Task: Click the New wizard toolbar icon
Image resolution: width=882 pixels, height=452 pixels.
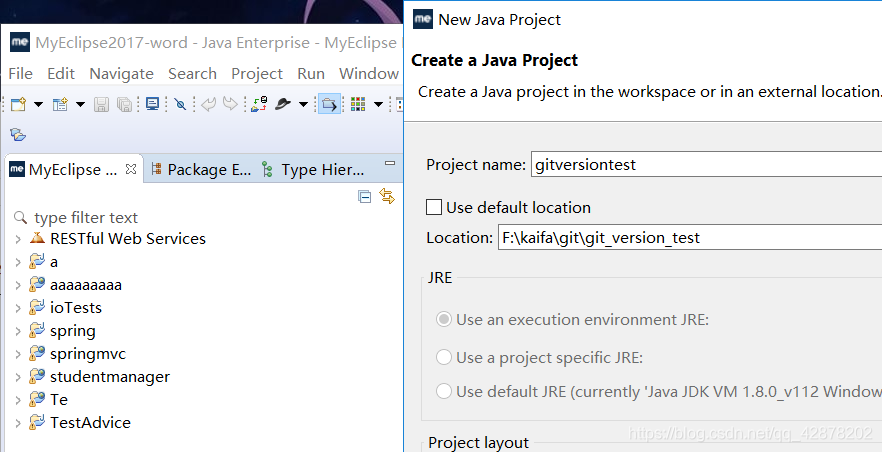Action: coord(19,104)
